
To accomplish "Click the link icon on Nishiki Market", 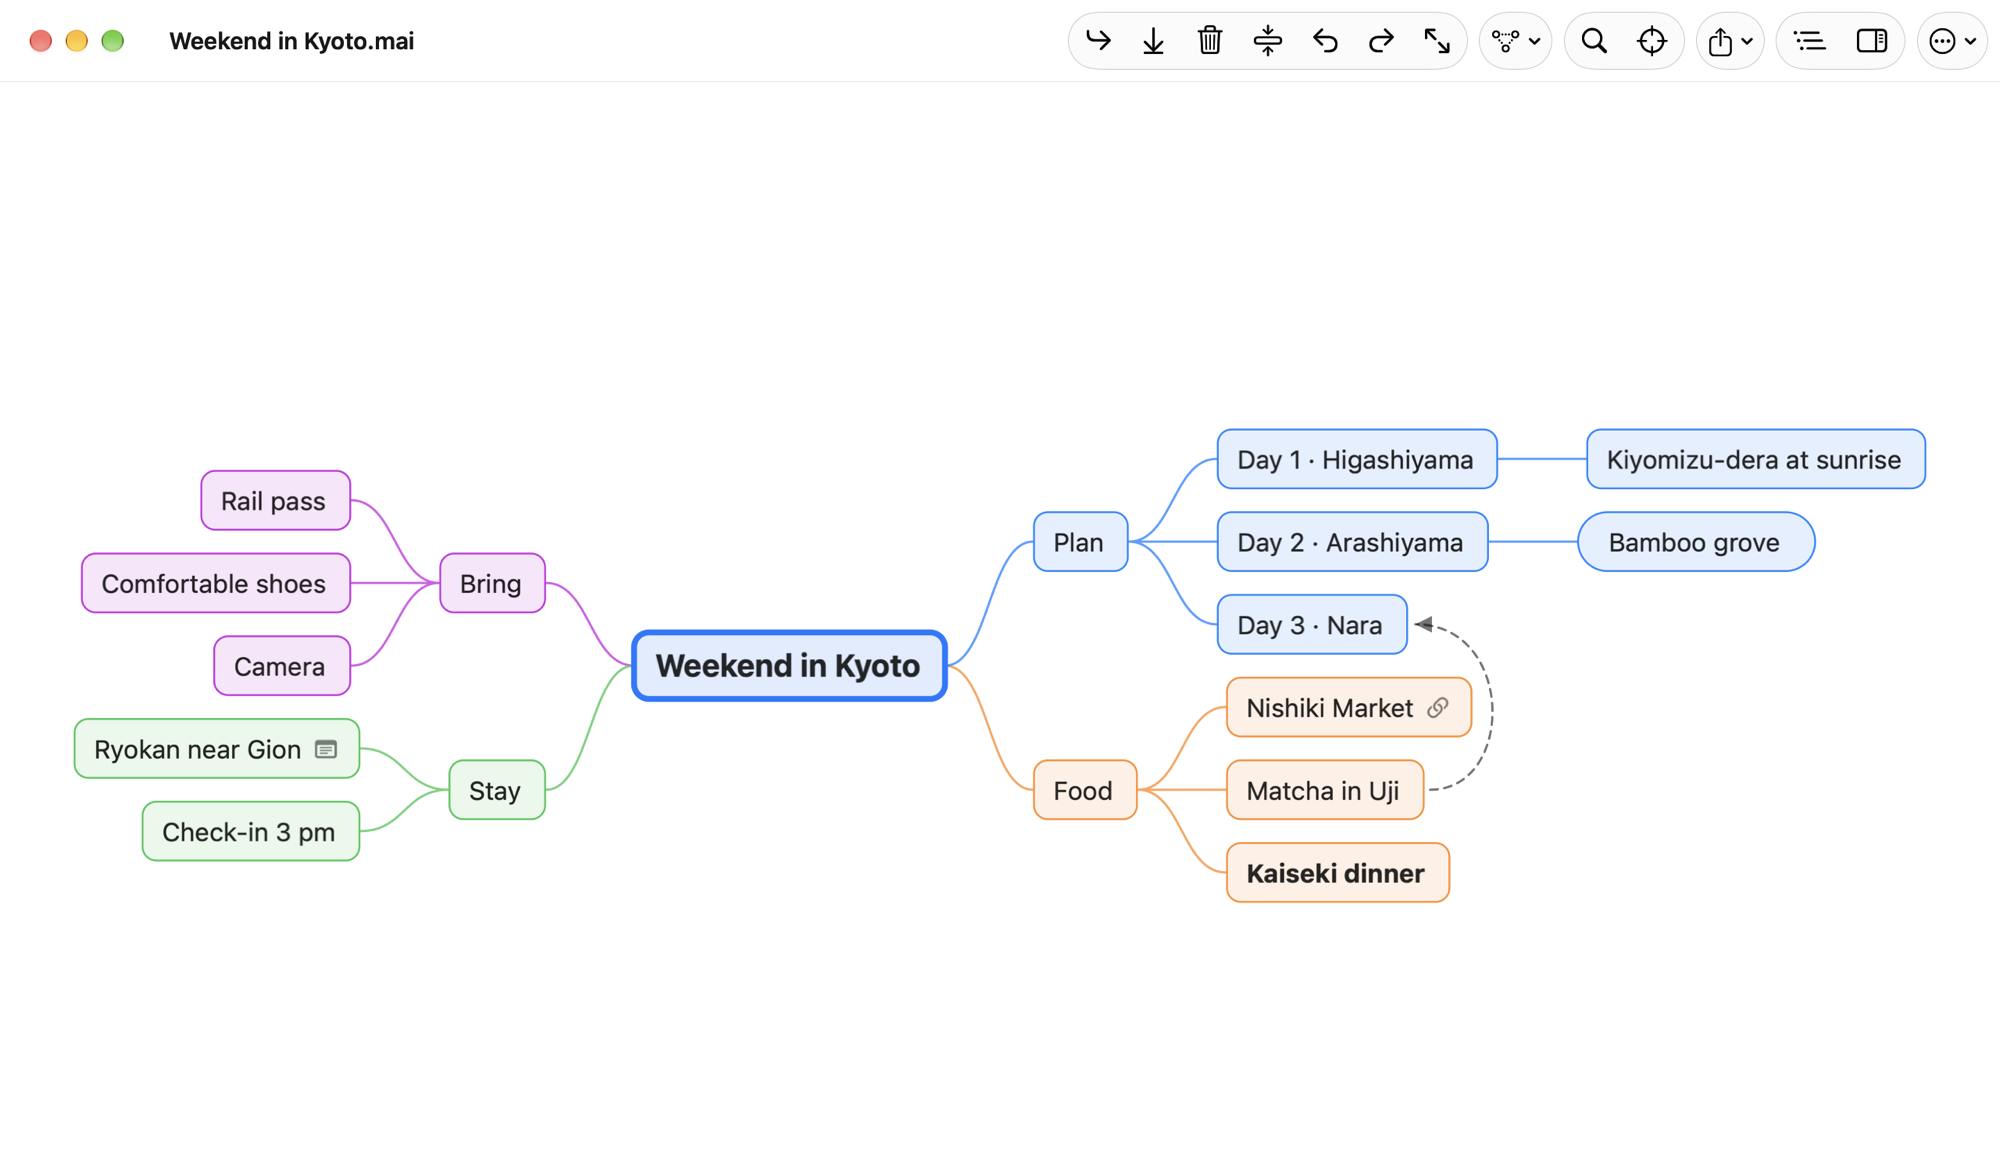I will (1438, 708).
